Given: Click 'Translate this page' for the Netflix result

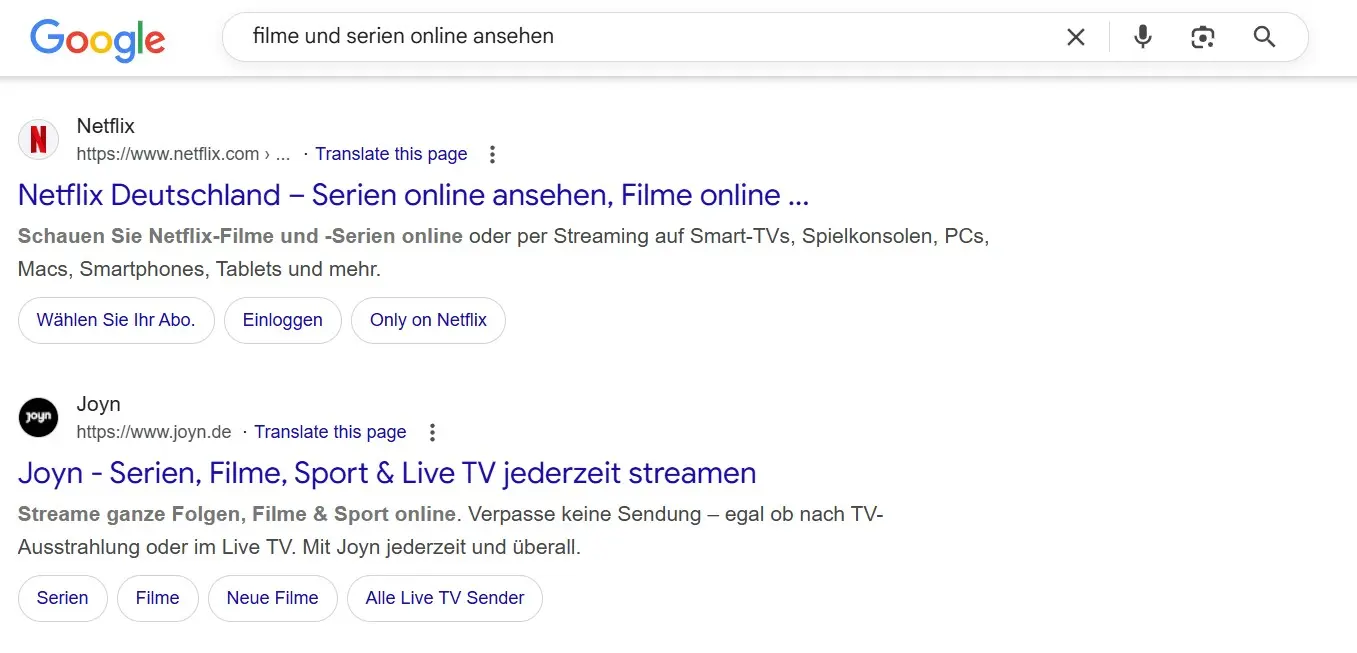Looking at the screenshot, I should tap(390, 154).
